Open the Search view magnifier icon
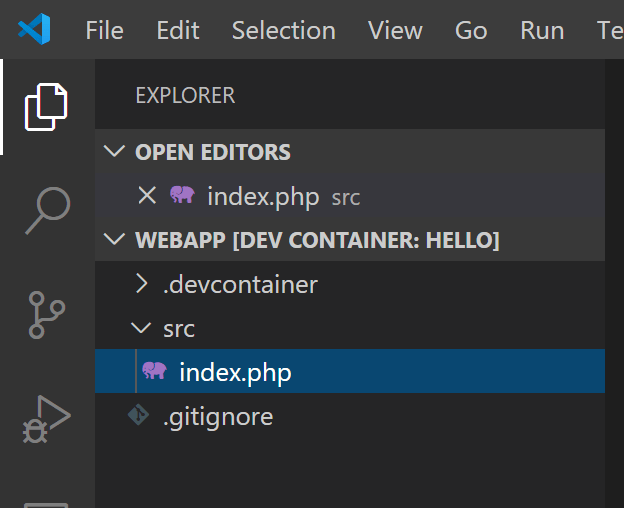Image resolution: width=624 pixels, height=508 pixels. (48, 210)
